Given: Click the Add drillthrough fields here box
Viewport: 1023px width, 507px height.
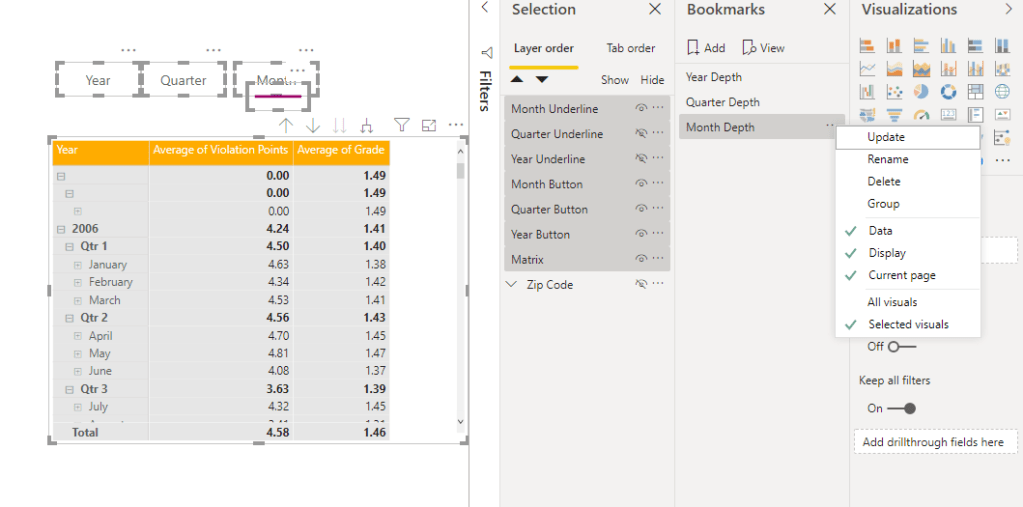Looking at the screenshot, I should pyautogui.click(x=935, y=442).
